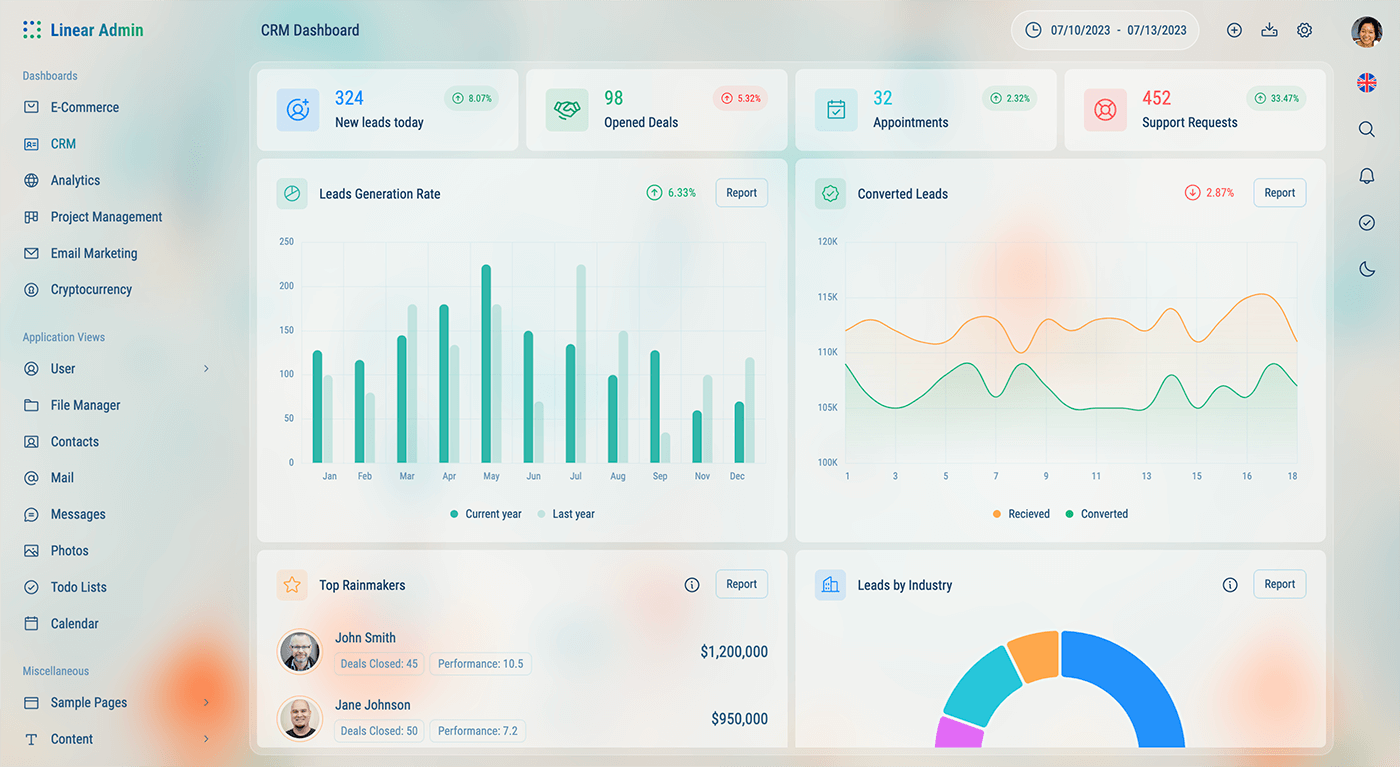Click the Messages chat bubble icon
The width and height of the screenshot is (1400, 767).
tap(31, 514)
